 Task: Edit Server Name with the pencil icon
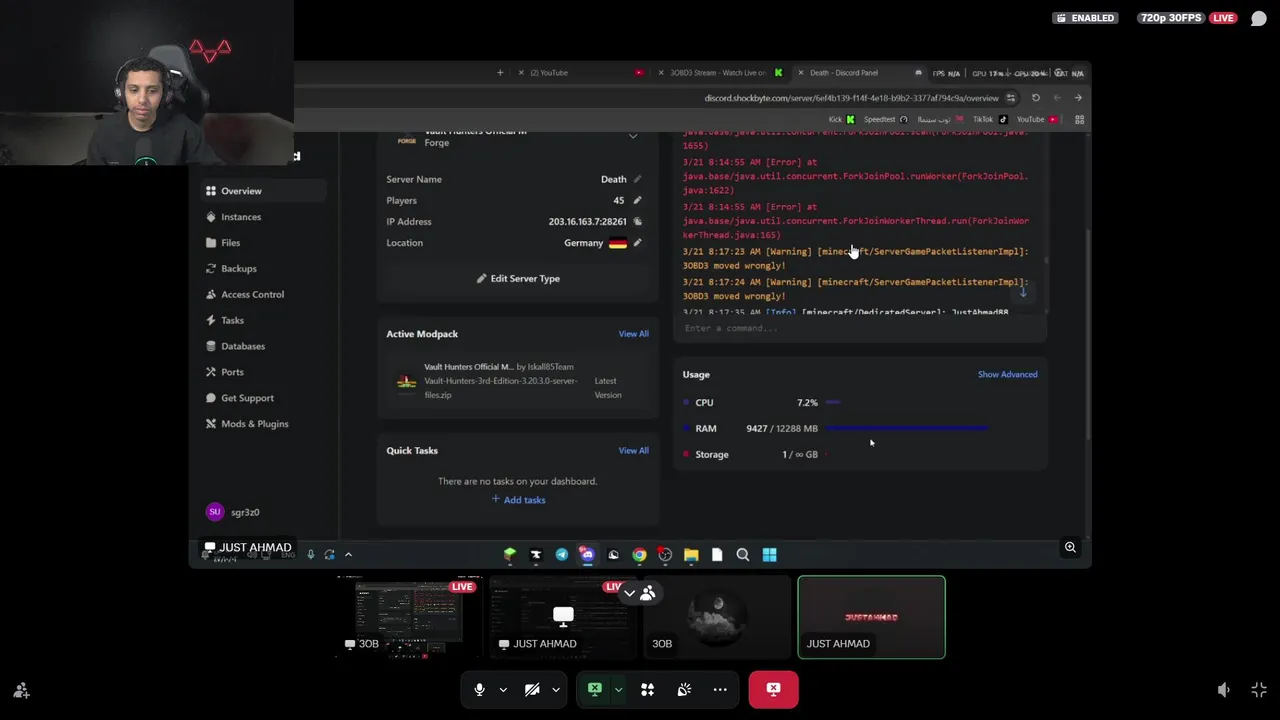coord(637,180)
